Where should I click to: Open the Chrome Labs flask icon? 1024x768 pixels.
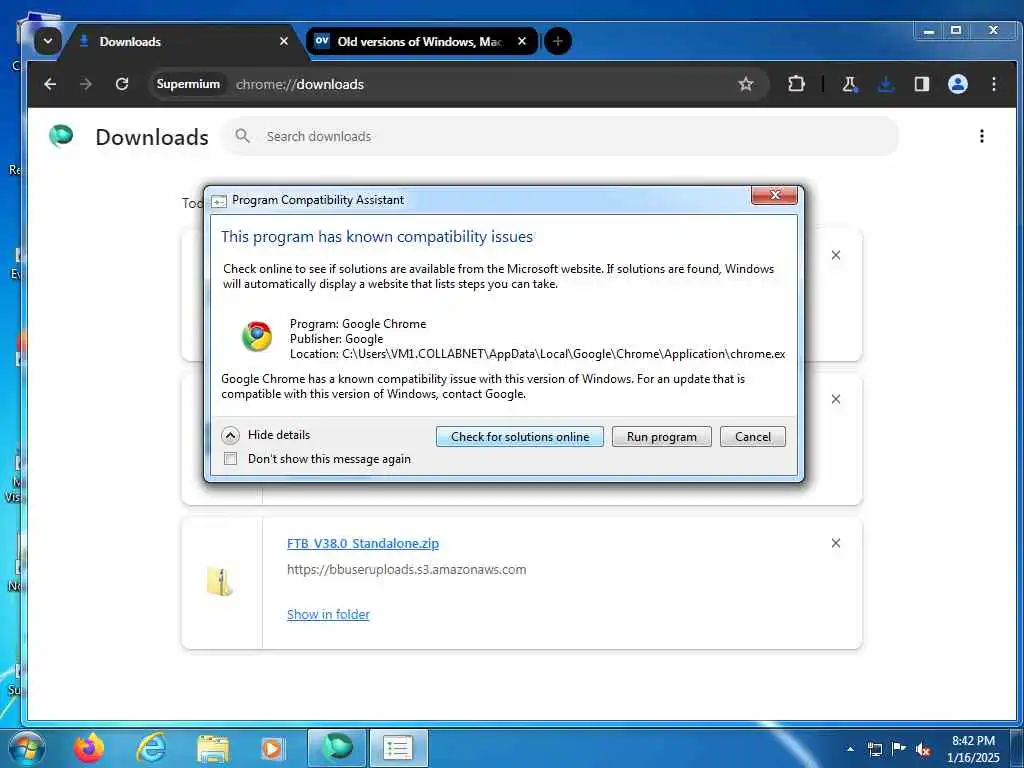[849, 84]
